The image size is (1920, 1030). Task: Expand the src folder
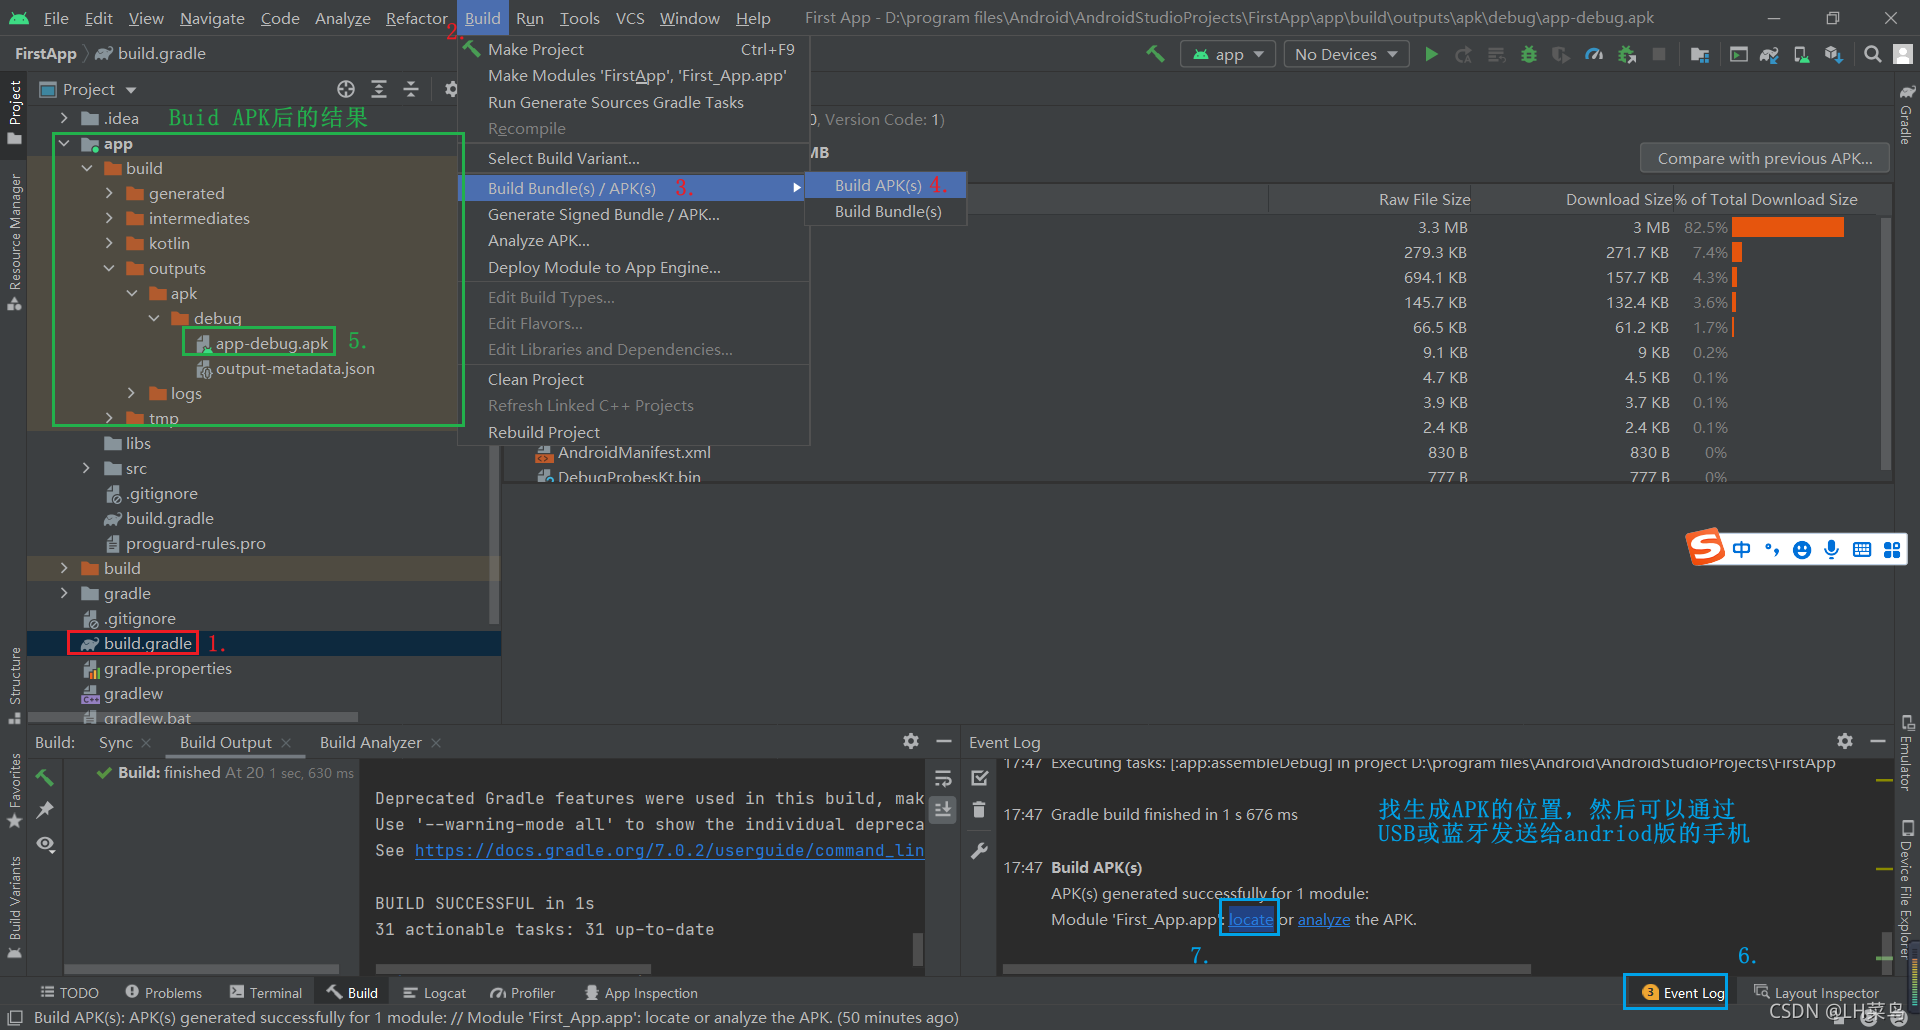coord(87,468)
